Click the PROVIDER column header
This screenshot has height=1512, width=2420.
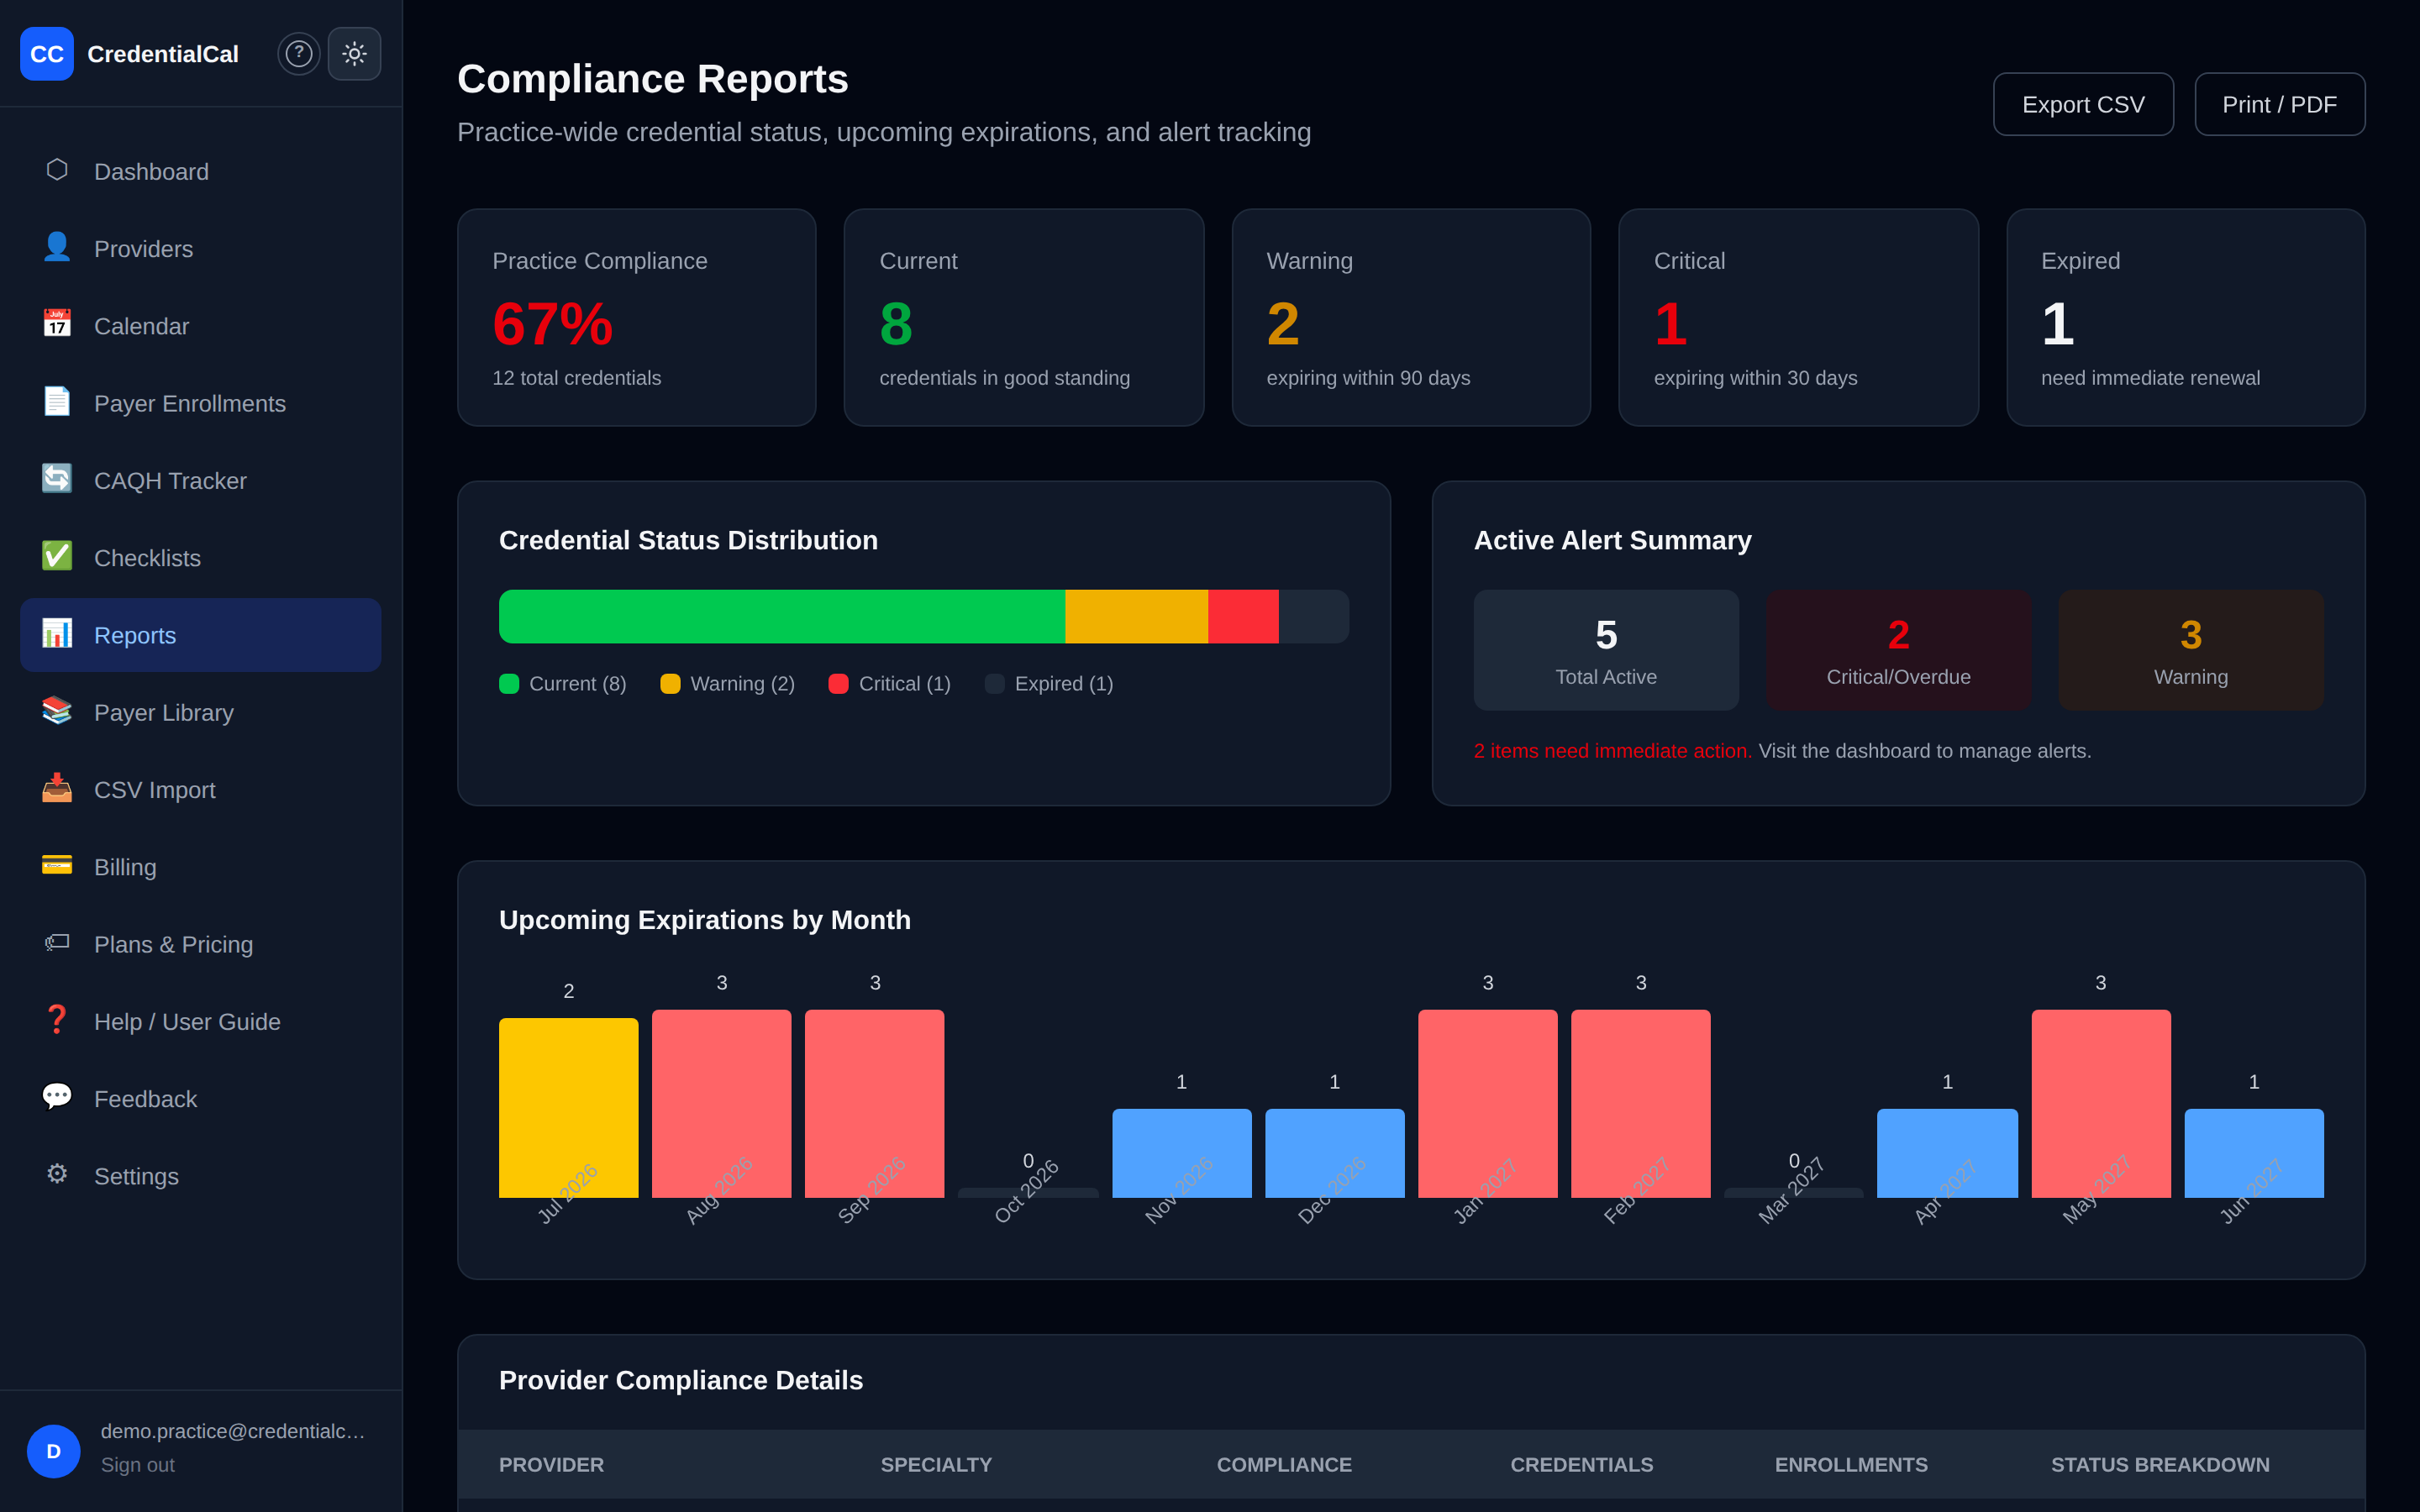pos(551,1465)
